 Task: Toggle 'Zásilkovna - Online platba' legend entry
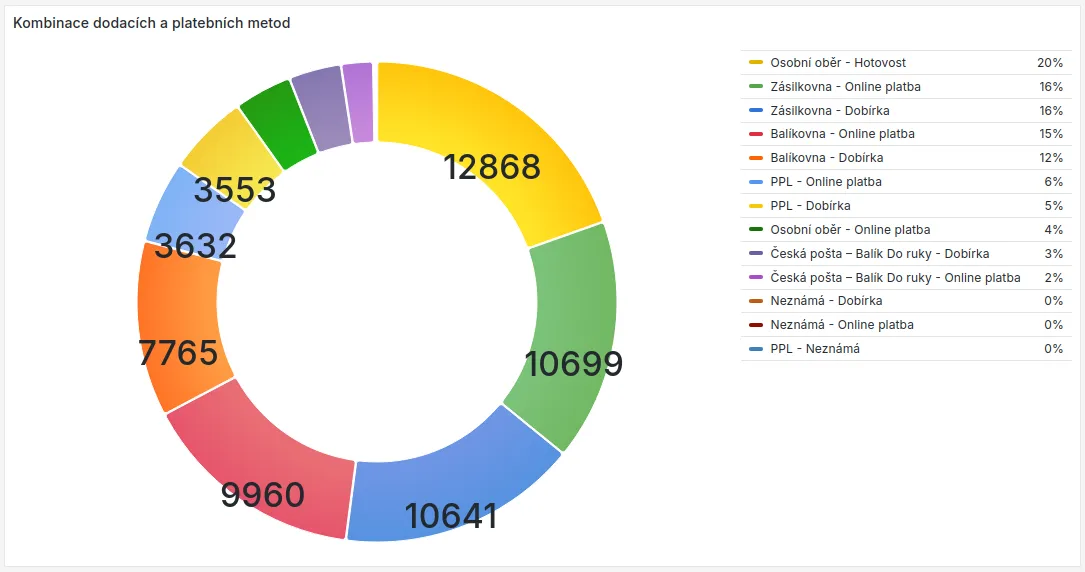tap(845, 87)
